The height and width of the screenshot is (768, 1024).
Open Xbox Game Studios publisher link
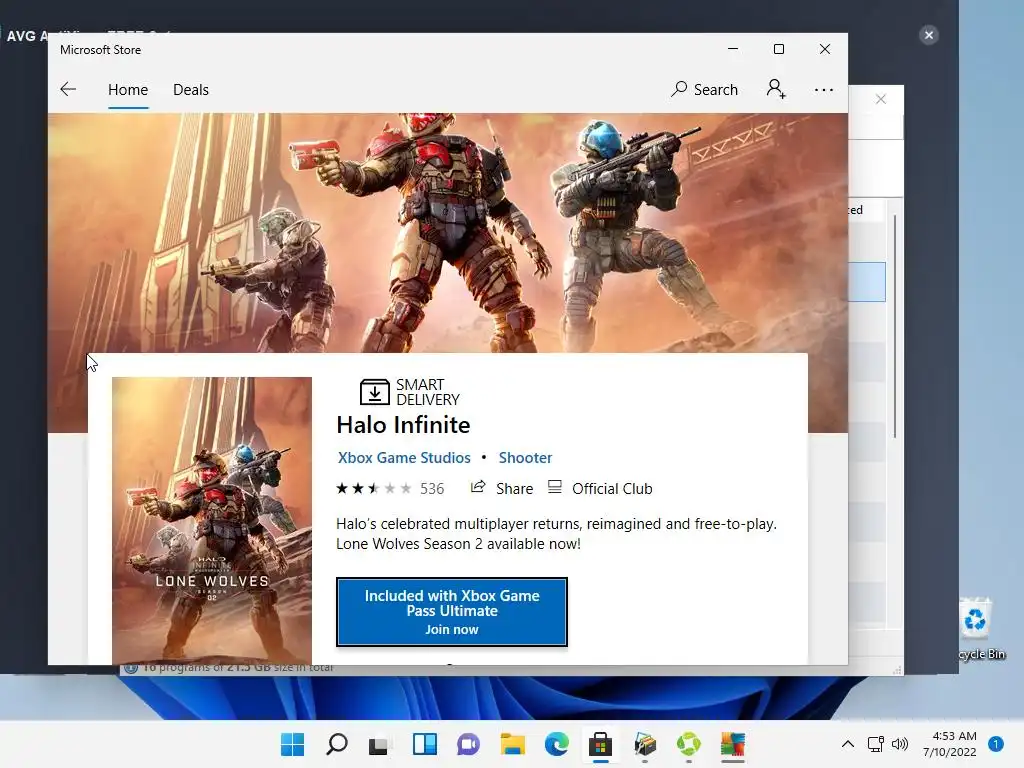(404, 458)
